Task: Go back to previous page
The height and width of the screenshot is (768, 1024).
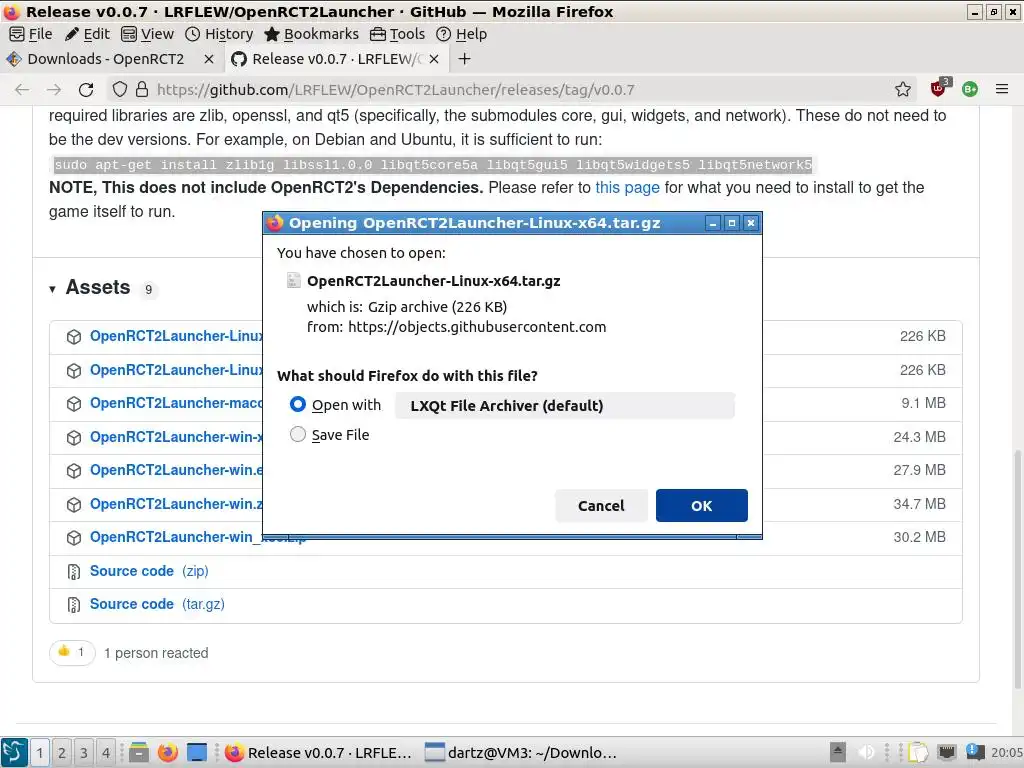Action: click(22, 89)
